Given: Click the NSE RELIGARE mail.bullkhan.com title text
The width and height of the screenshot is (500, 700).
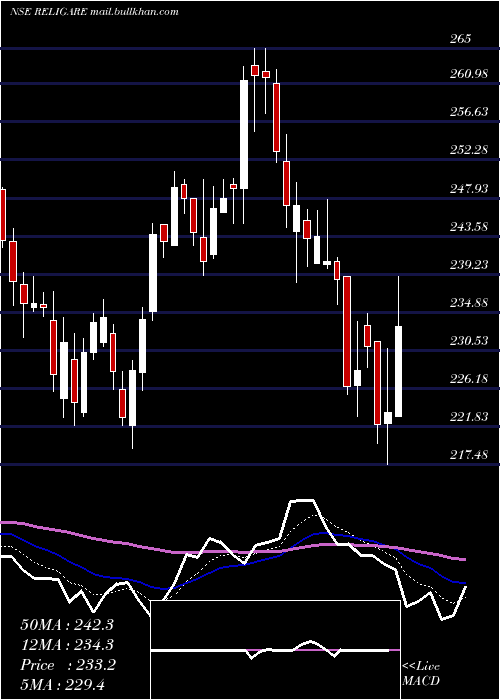Looking at the screenshot, I should [x=94, y=11].
